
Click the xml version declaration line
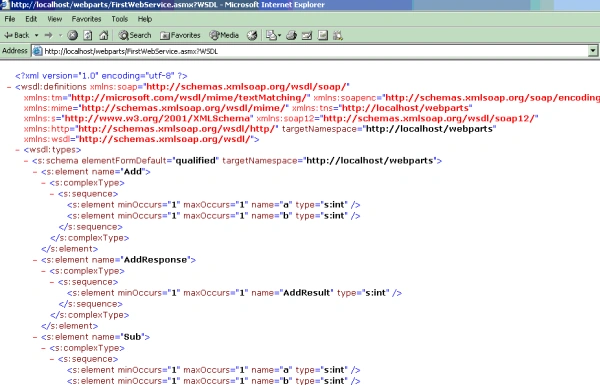click(x=101, y=76)
